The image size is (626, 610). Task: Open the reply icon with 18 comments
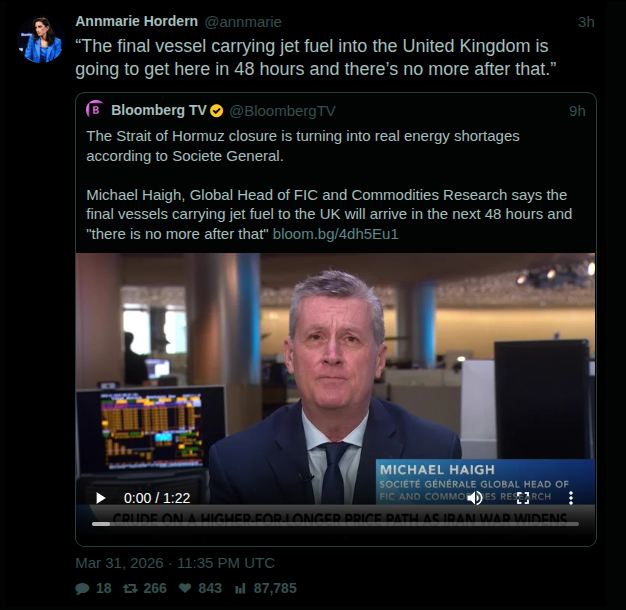click(x=82, y=588)
